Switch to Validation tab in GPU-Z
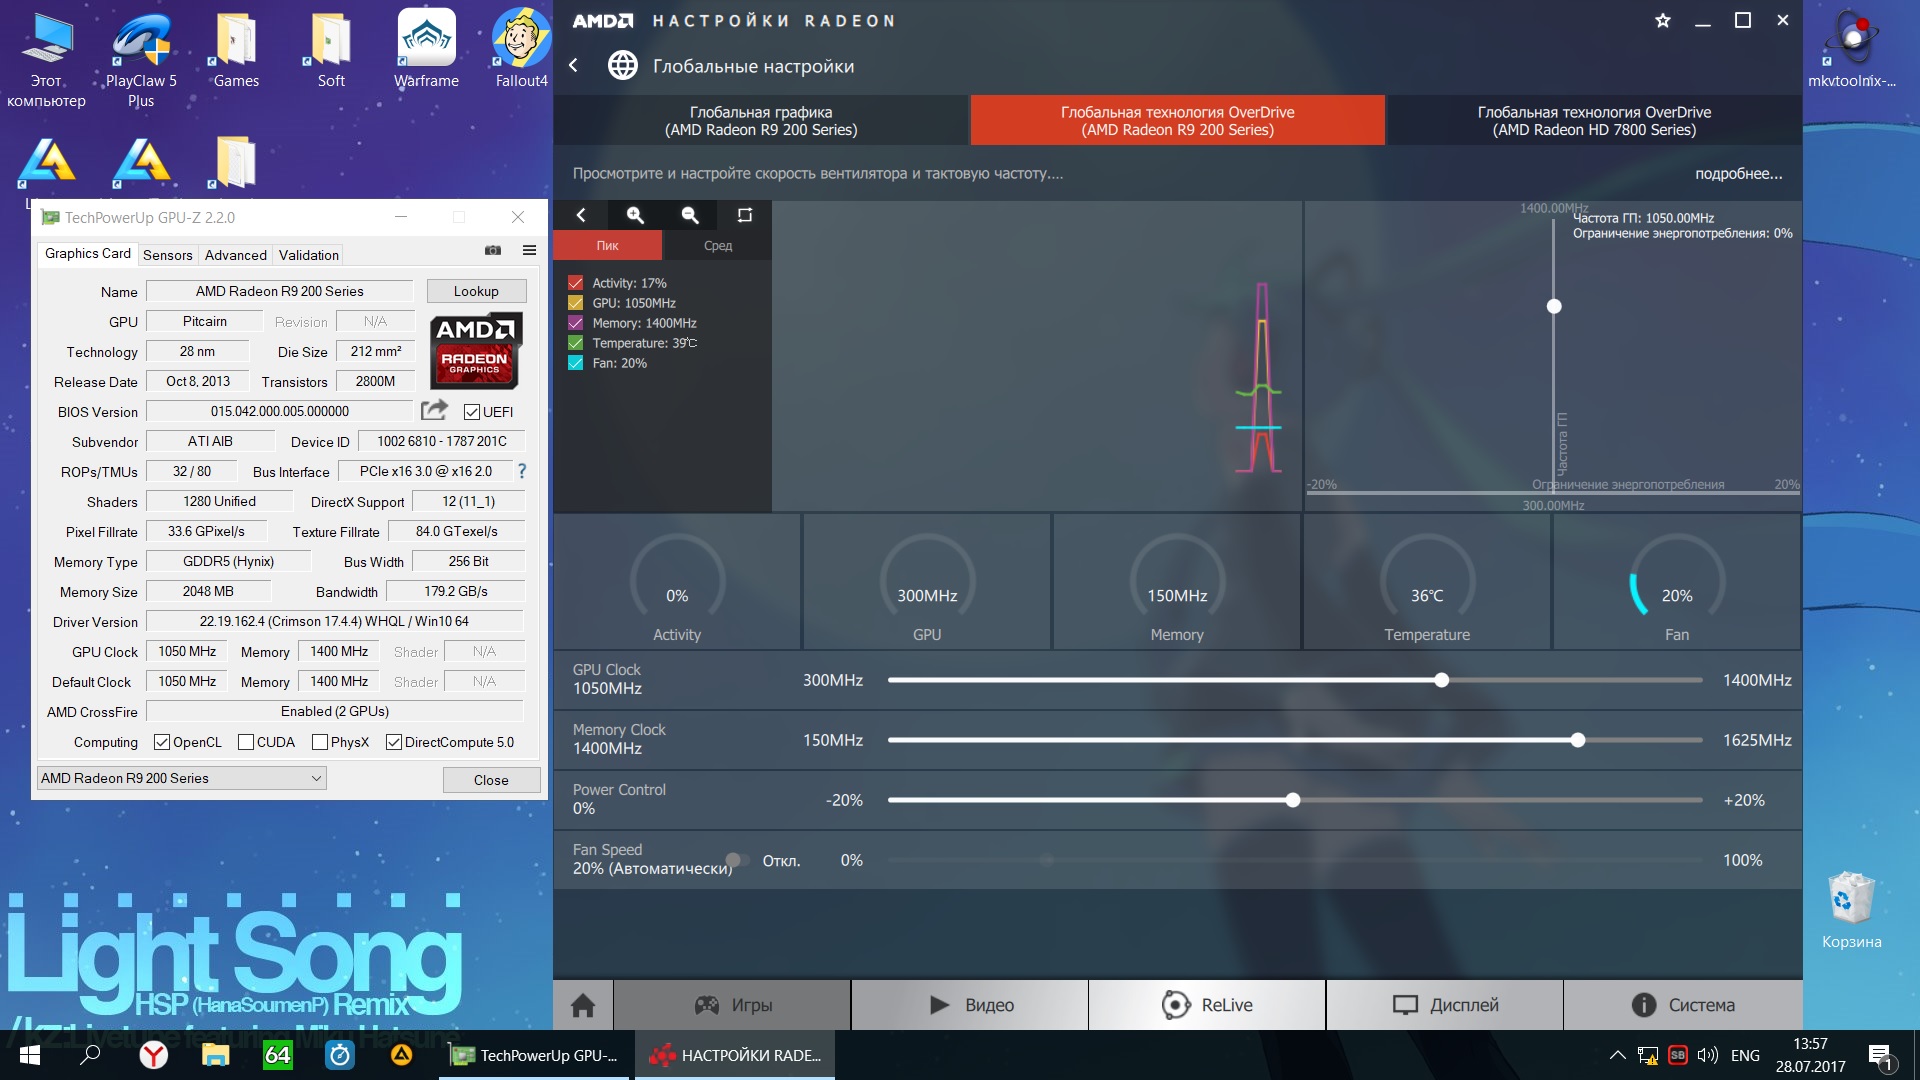This screenshot has width=1920, height=1080. pyautogui.click(x=309, y=255)
